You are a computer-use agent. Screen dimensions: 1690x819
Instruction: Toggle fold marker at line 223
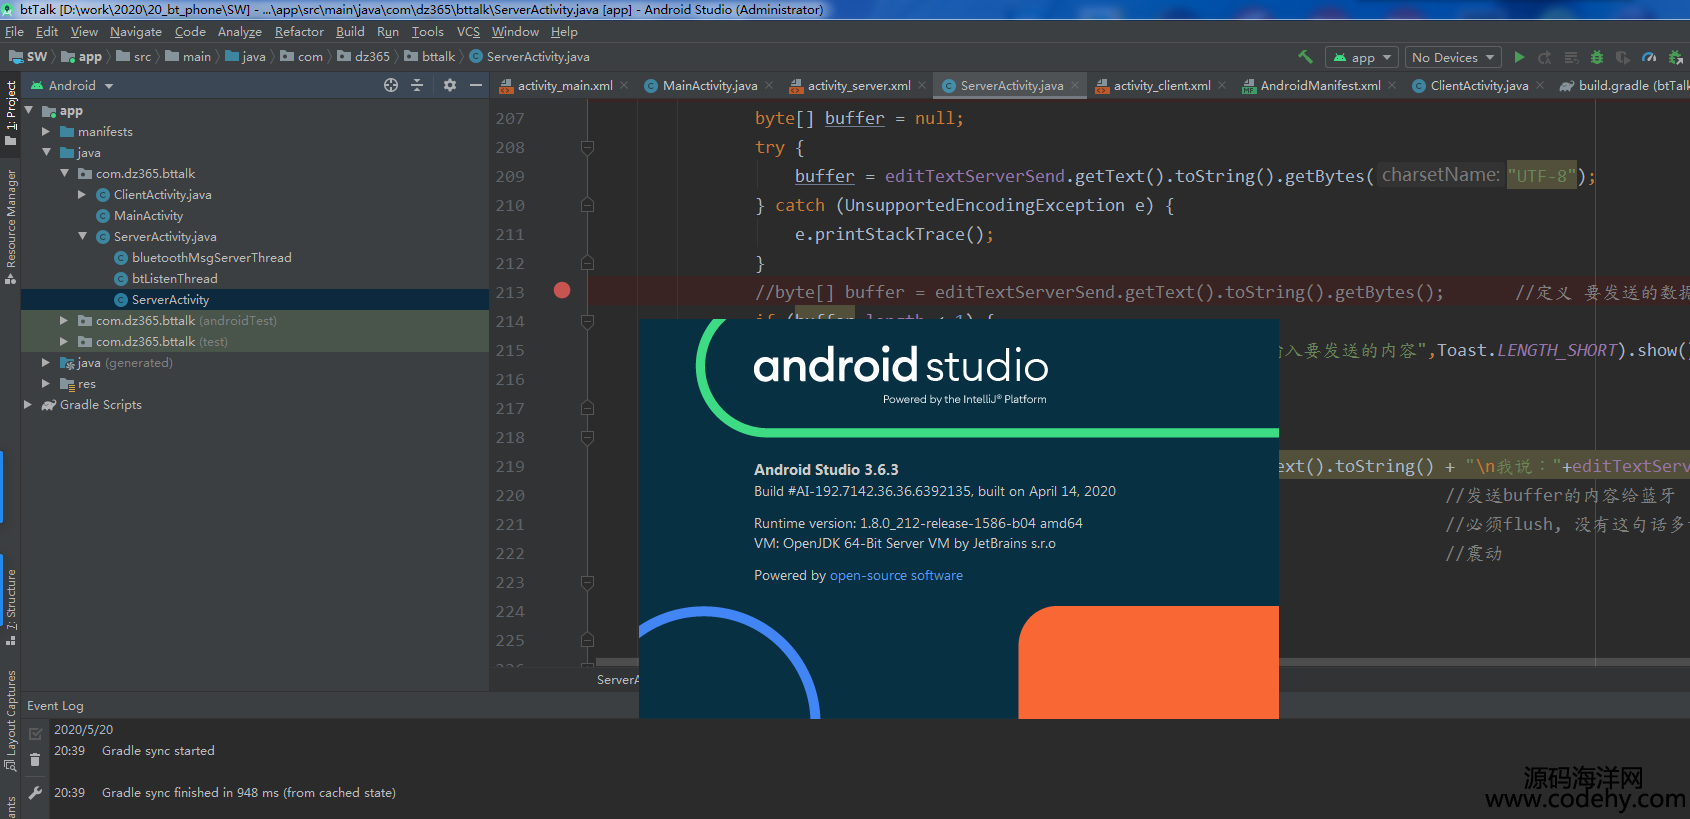[587, 582]
